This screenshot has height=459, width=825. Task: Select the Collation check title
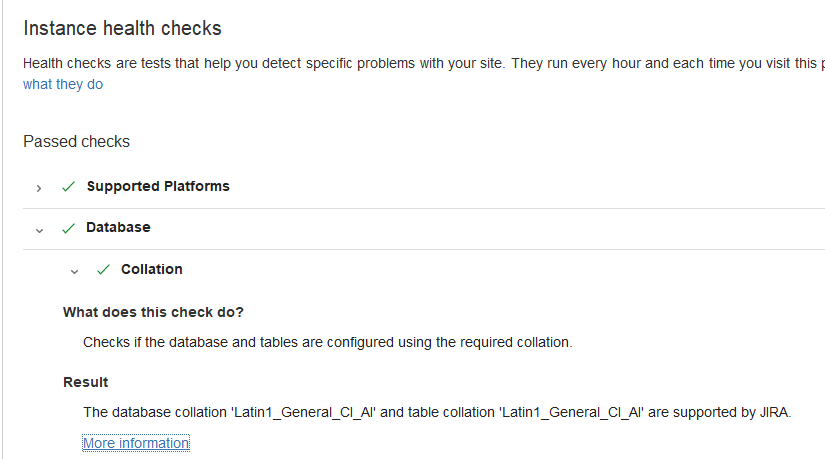pos(152,269)
